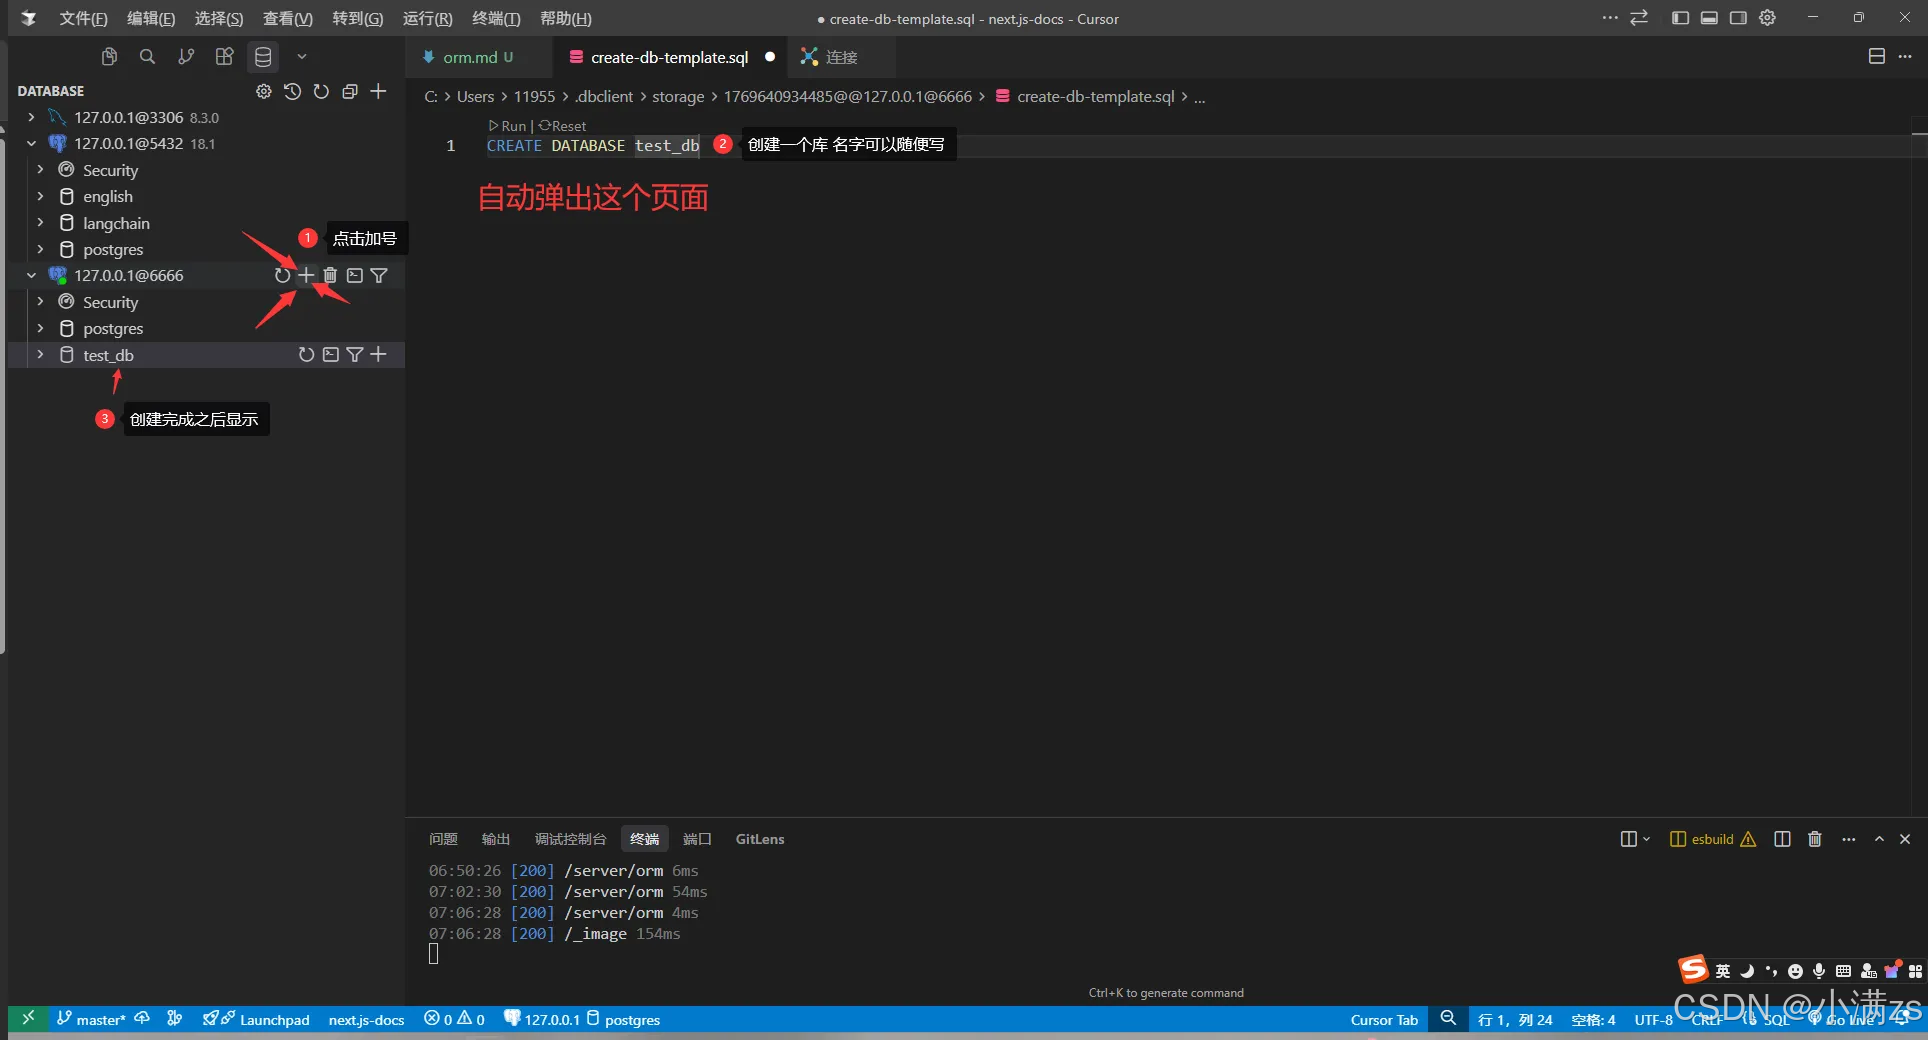Open the 编辑(E) menu
Image resolution: width=1928 pixels, height=1040 pixels.
151,18
